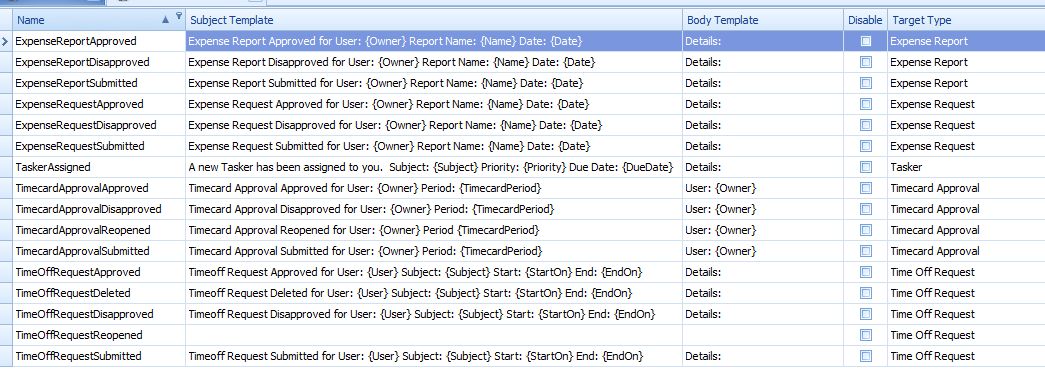Select the ExpenseRequestApproved name cell
The image size is (1045, 373).
(x=99, y=104)
